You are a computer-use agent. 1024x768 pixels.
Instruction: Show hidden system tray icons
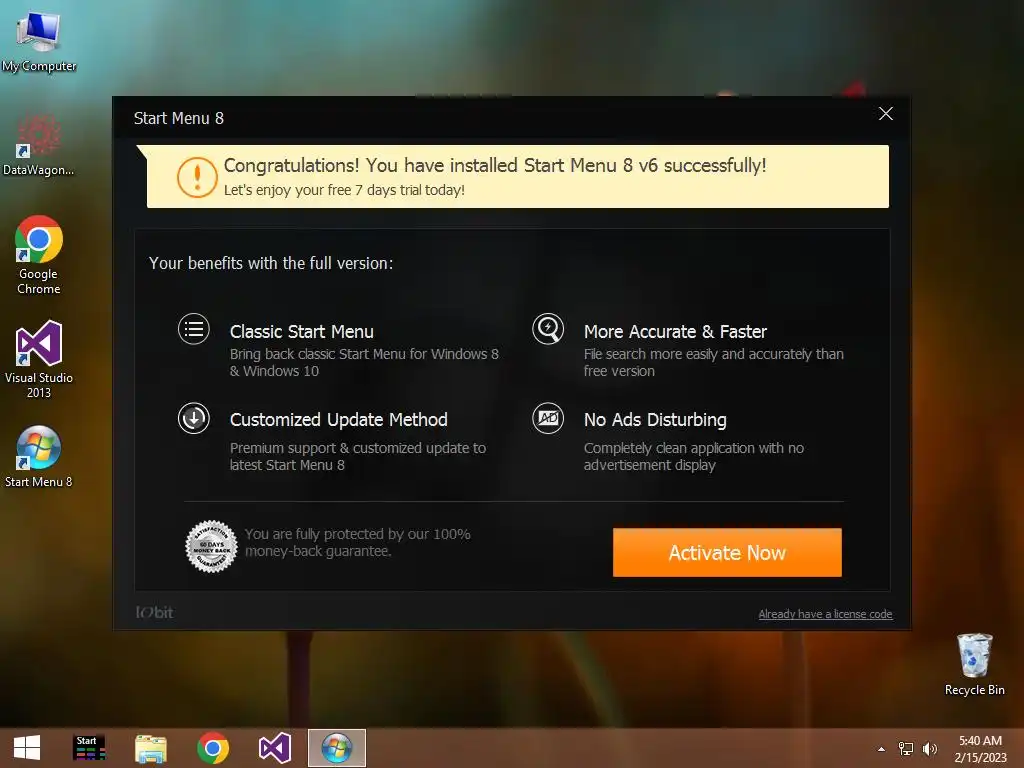(881, 749)
